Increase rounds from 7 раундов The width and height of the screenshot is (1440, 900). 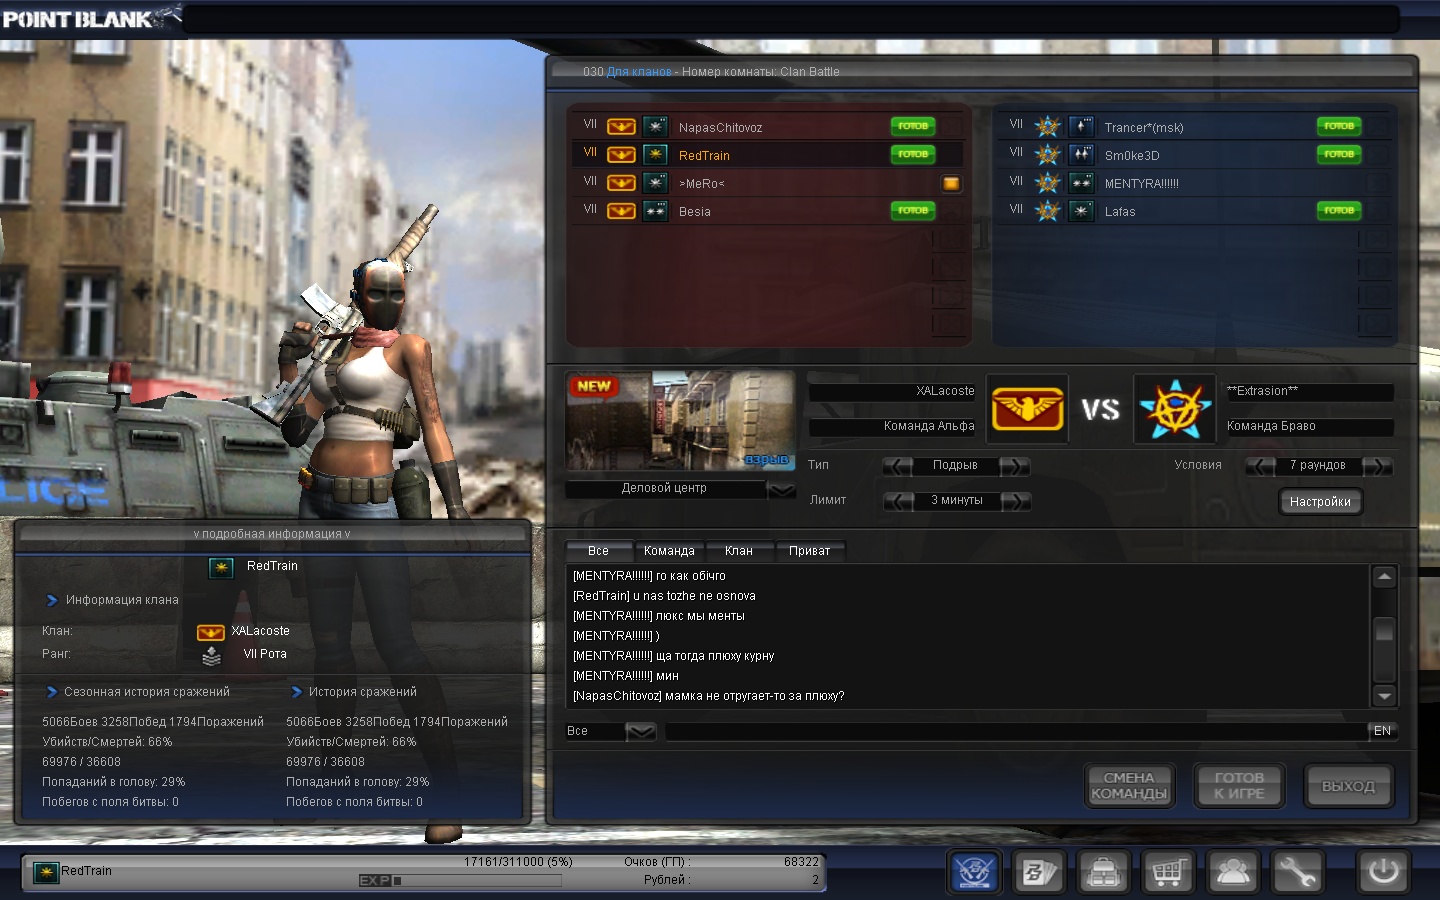pos(1377,466)
